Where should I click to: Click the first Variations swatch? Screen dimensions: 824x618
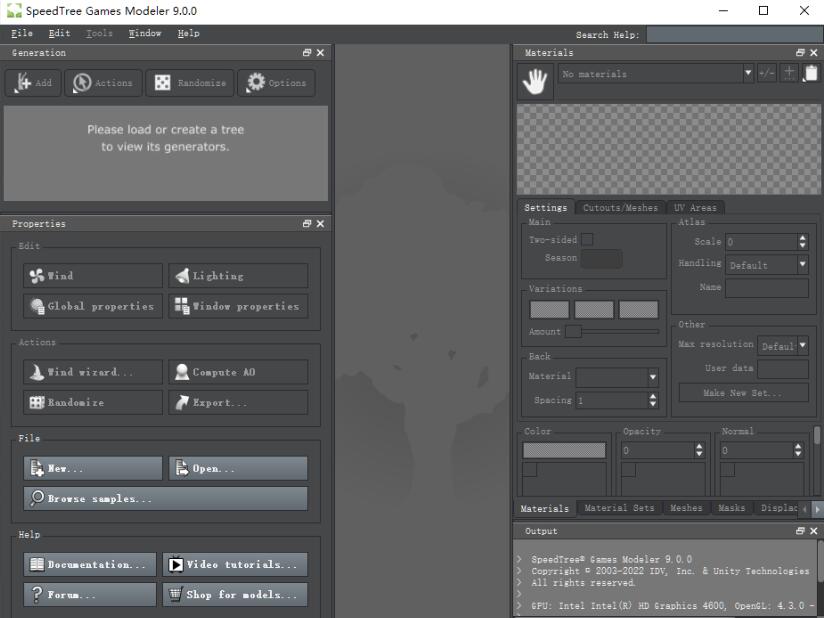(549, 310)
